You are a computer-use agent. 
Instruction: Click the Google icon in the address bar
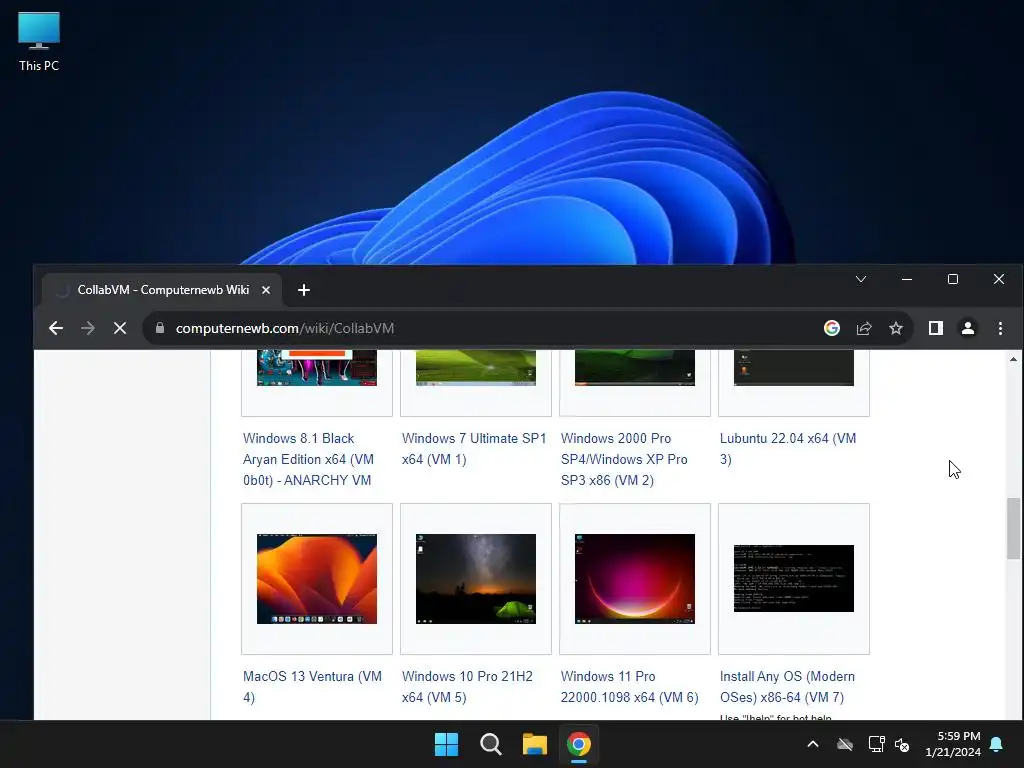click(x=831, y=328)
